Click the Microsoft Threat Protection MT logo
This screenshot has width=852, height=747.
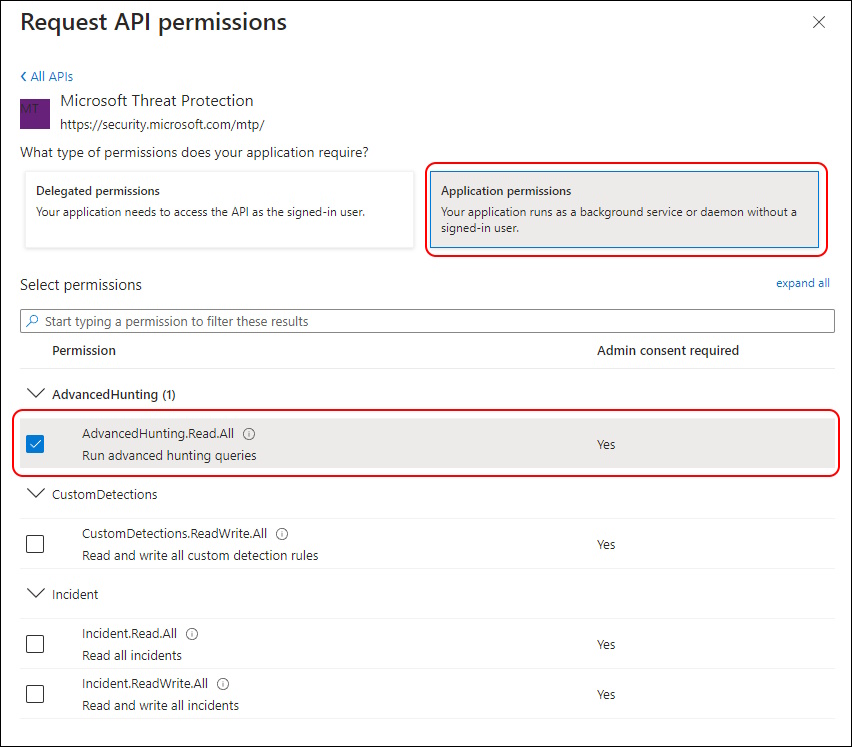click(35, 114)
